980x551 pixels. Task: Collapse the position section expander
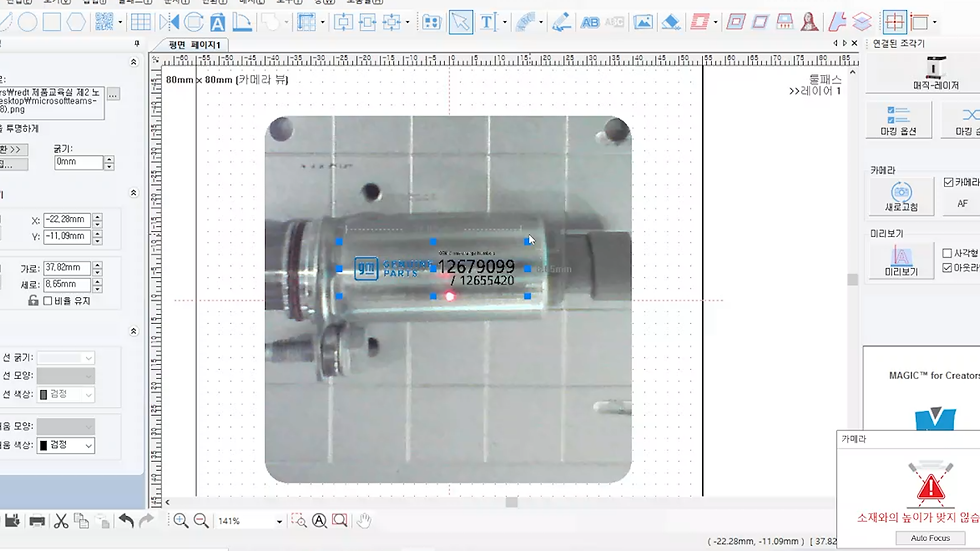pyautogui.click(x=133, y=193)
